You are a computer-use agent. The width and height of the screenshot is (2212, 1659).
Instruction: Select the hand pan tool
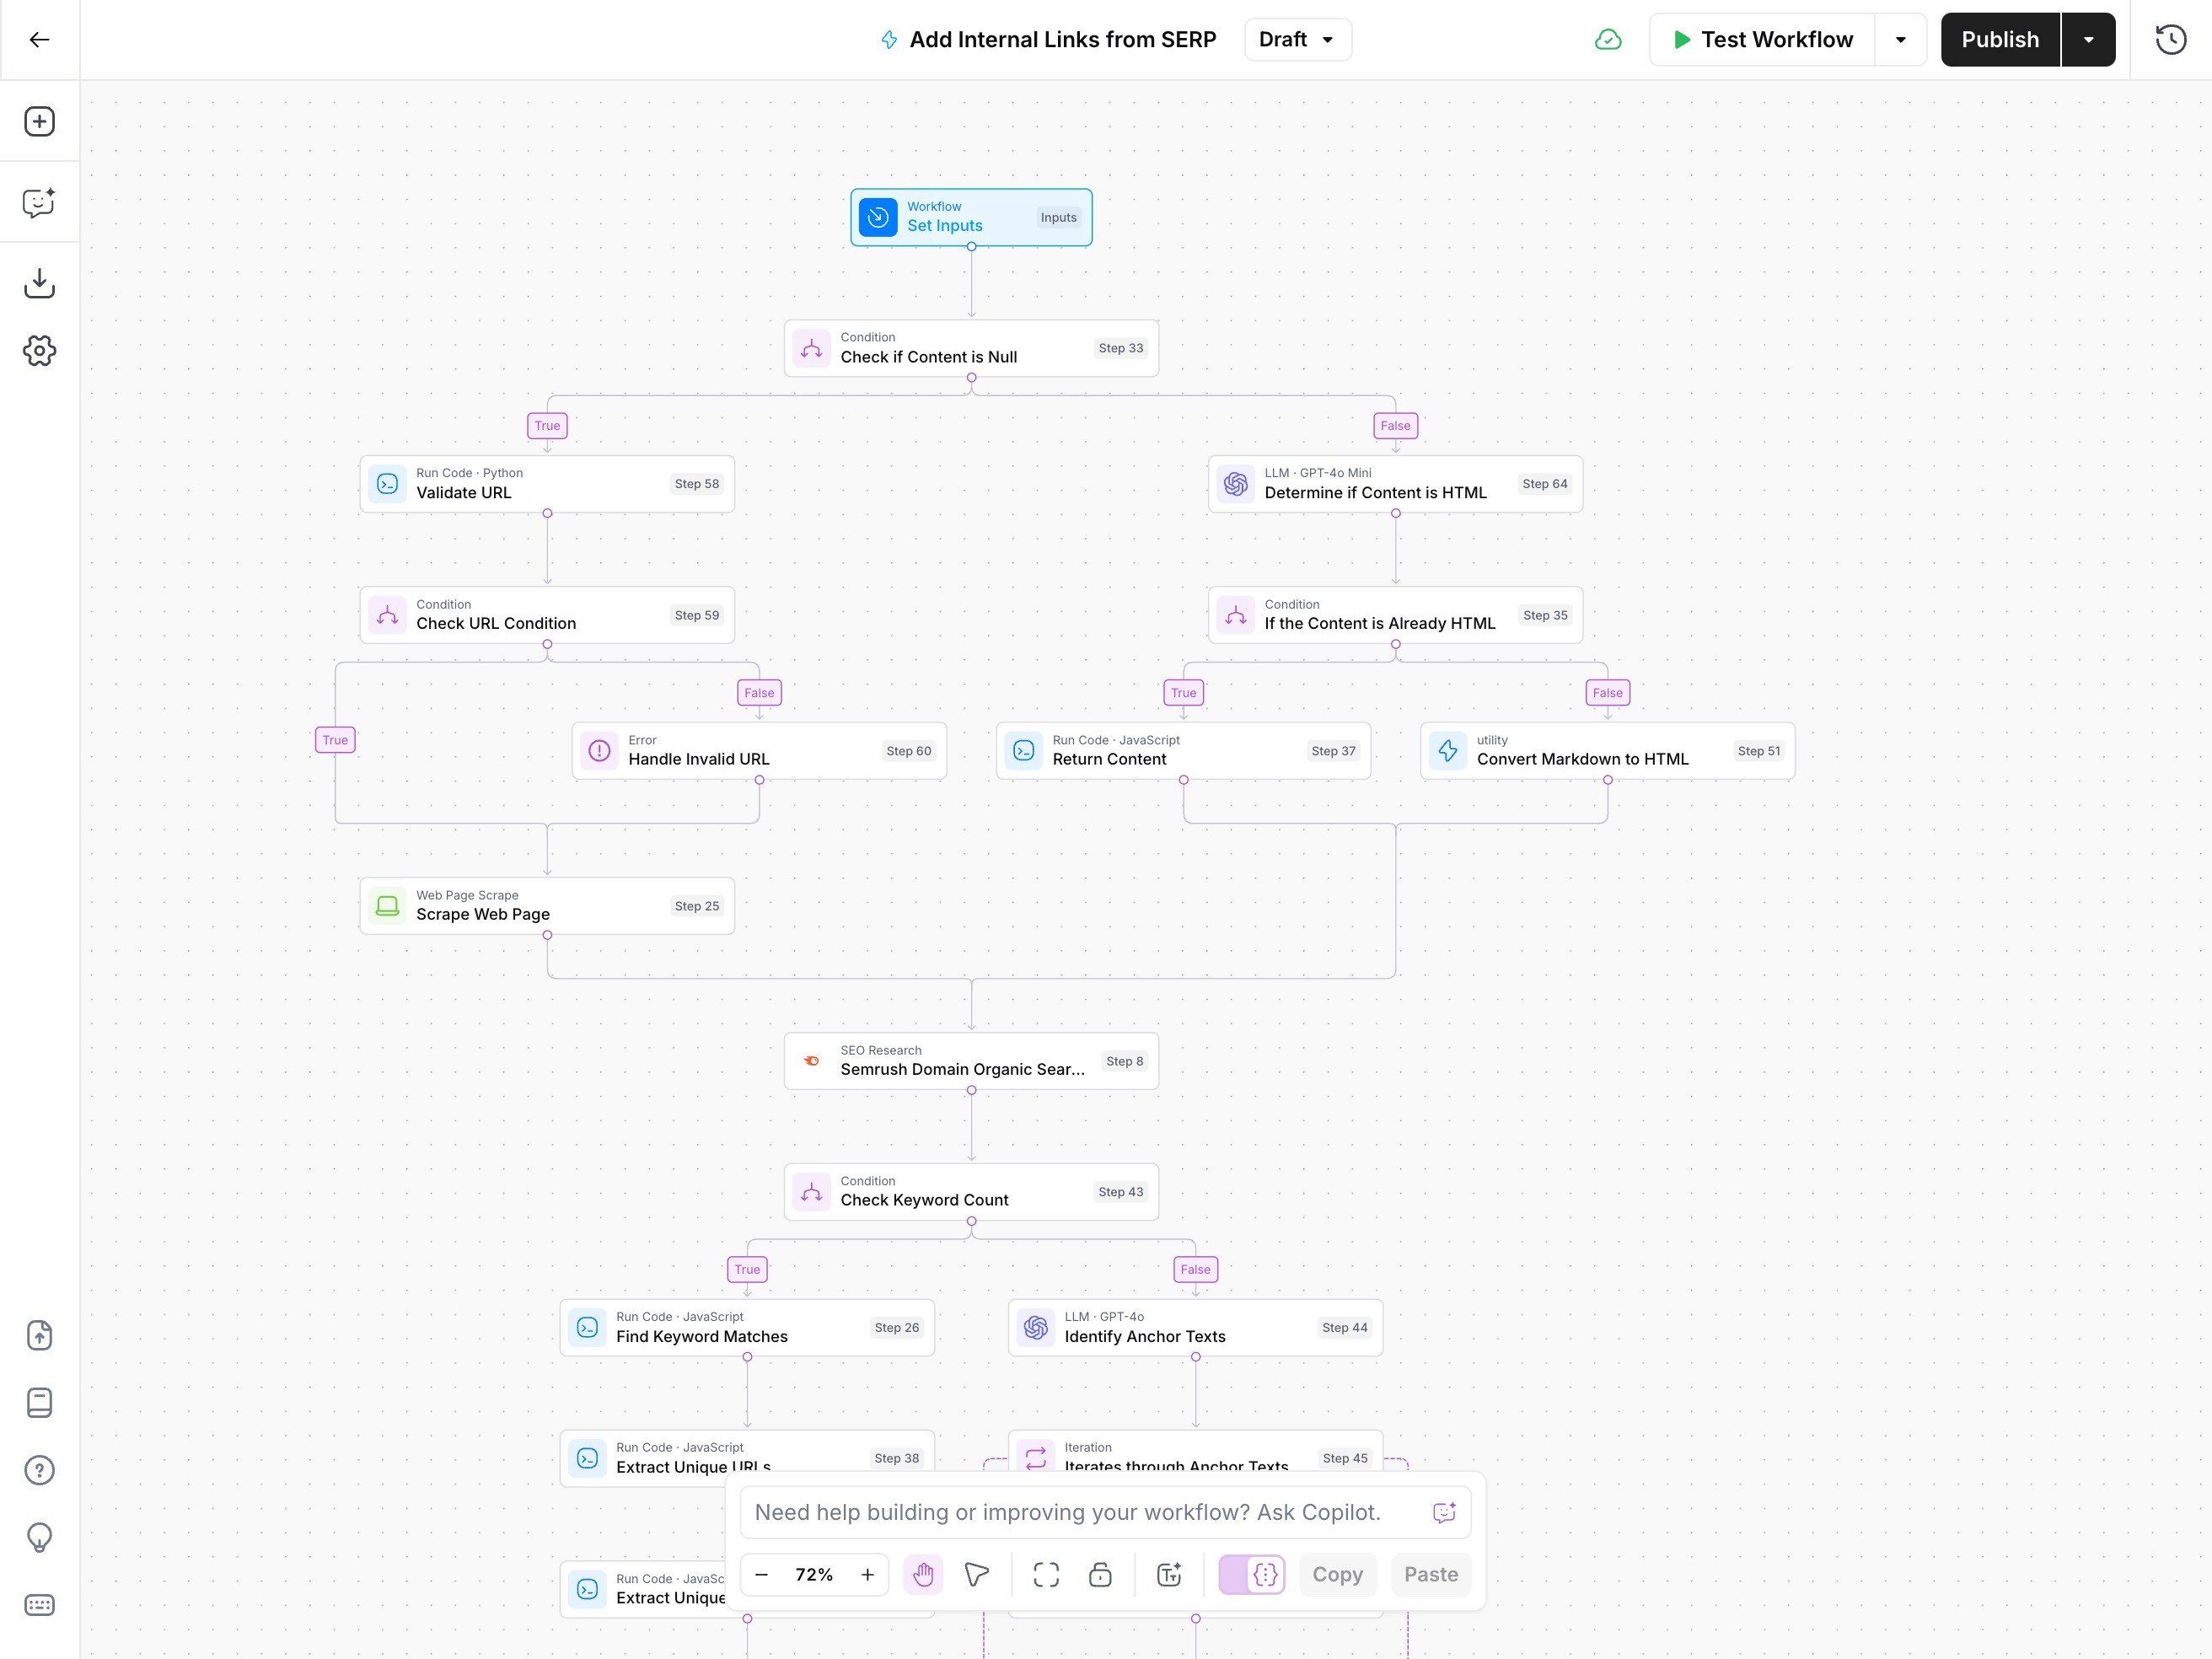[x=923, y=1574]
